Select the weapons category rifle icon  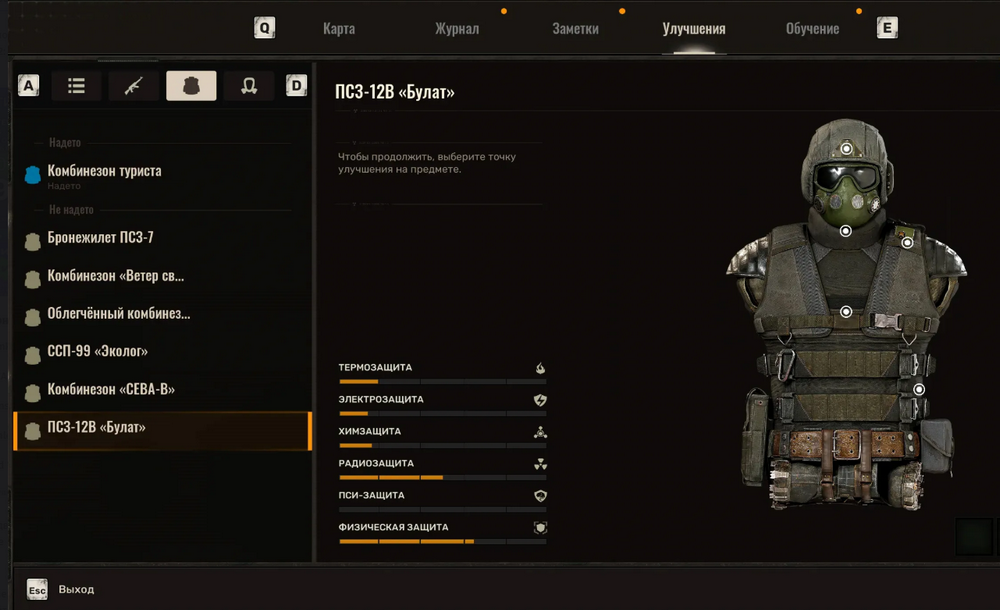(133, 86)
